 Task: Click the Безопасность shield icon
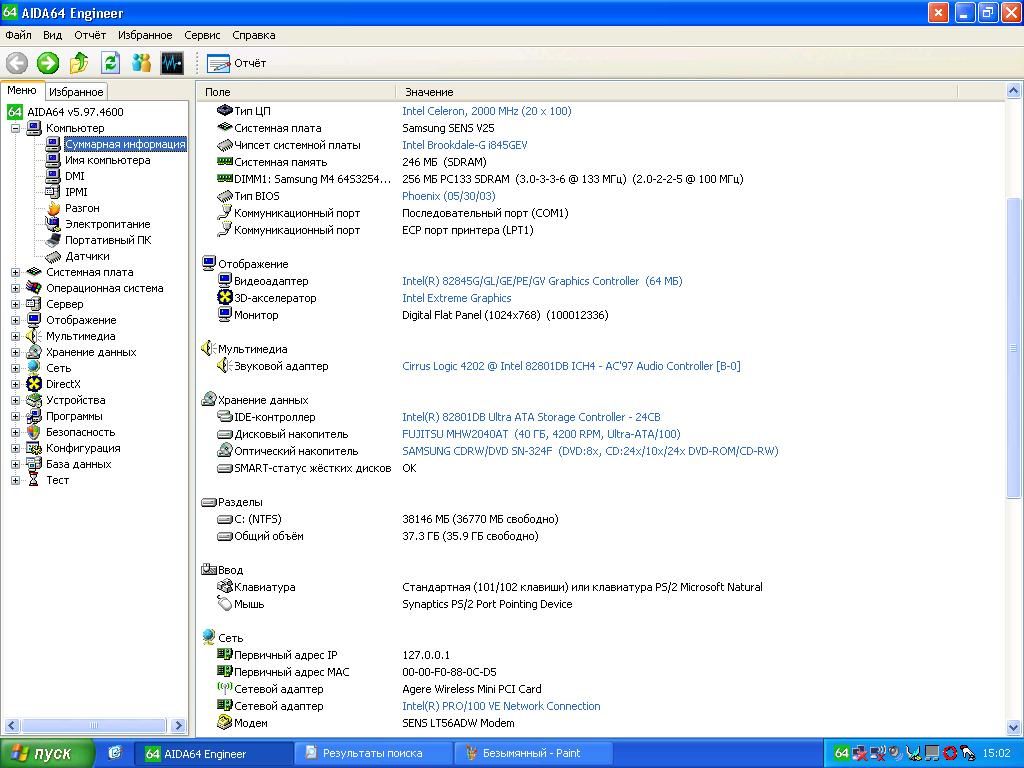pos(34,432)
